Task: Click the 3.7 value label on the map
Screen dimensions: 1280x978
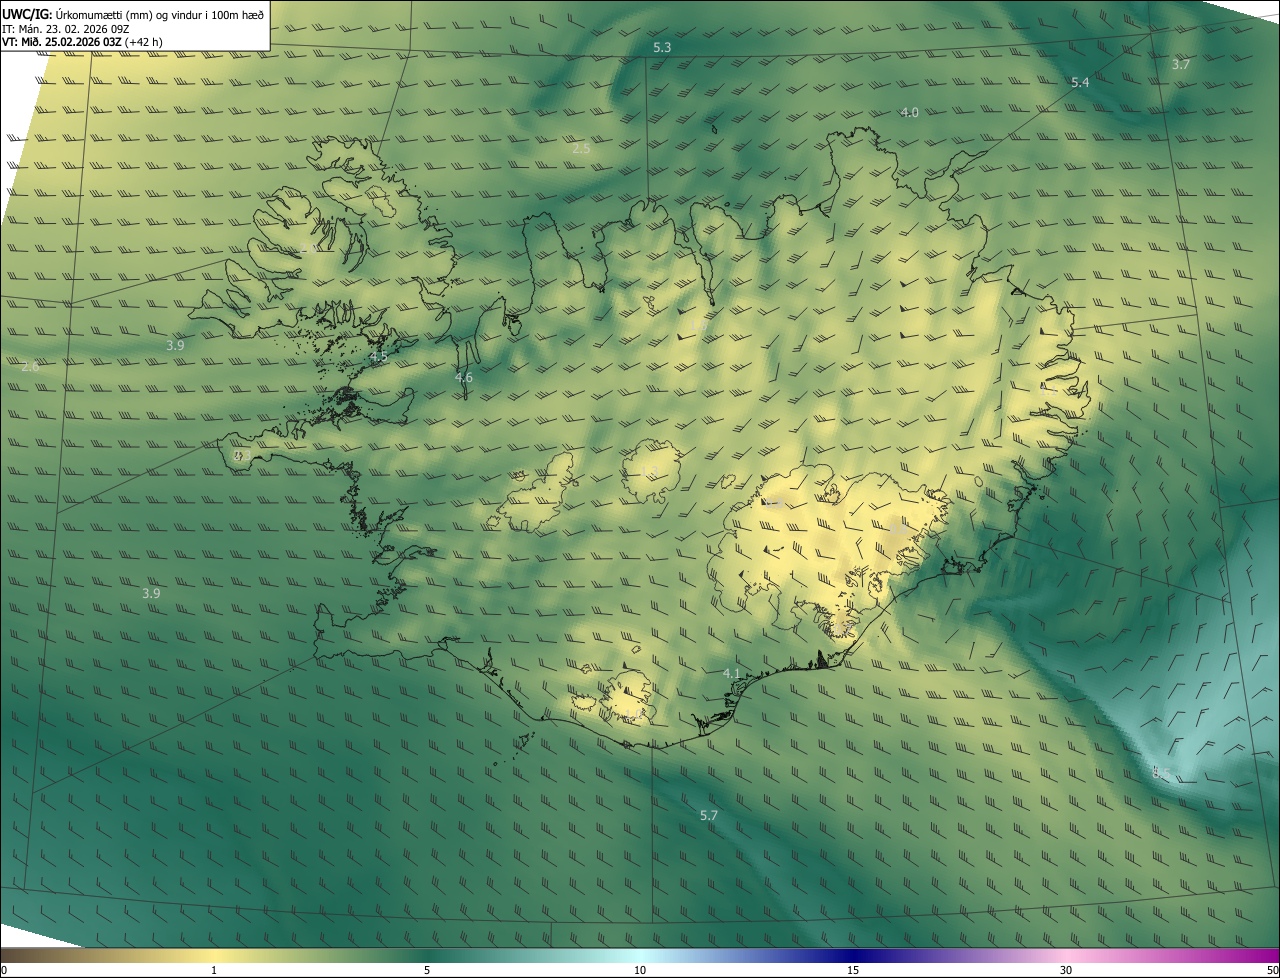Action: [1181, 64]
